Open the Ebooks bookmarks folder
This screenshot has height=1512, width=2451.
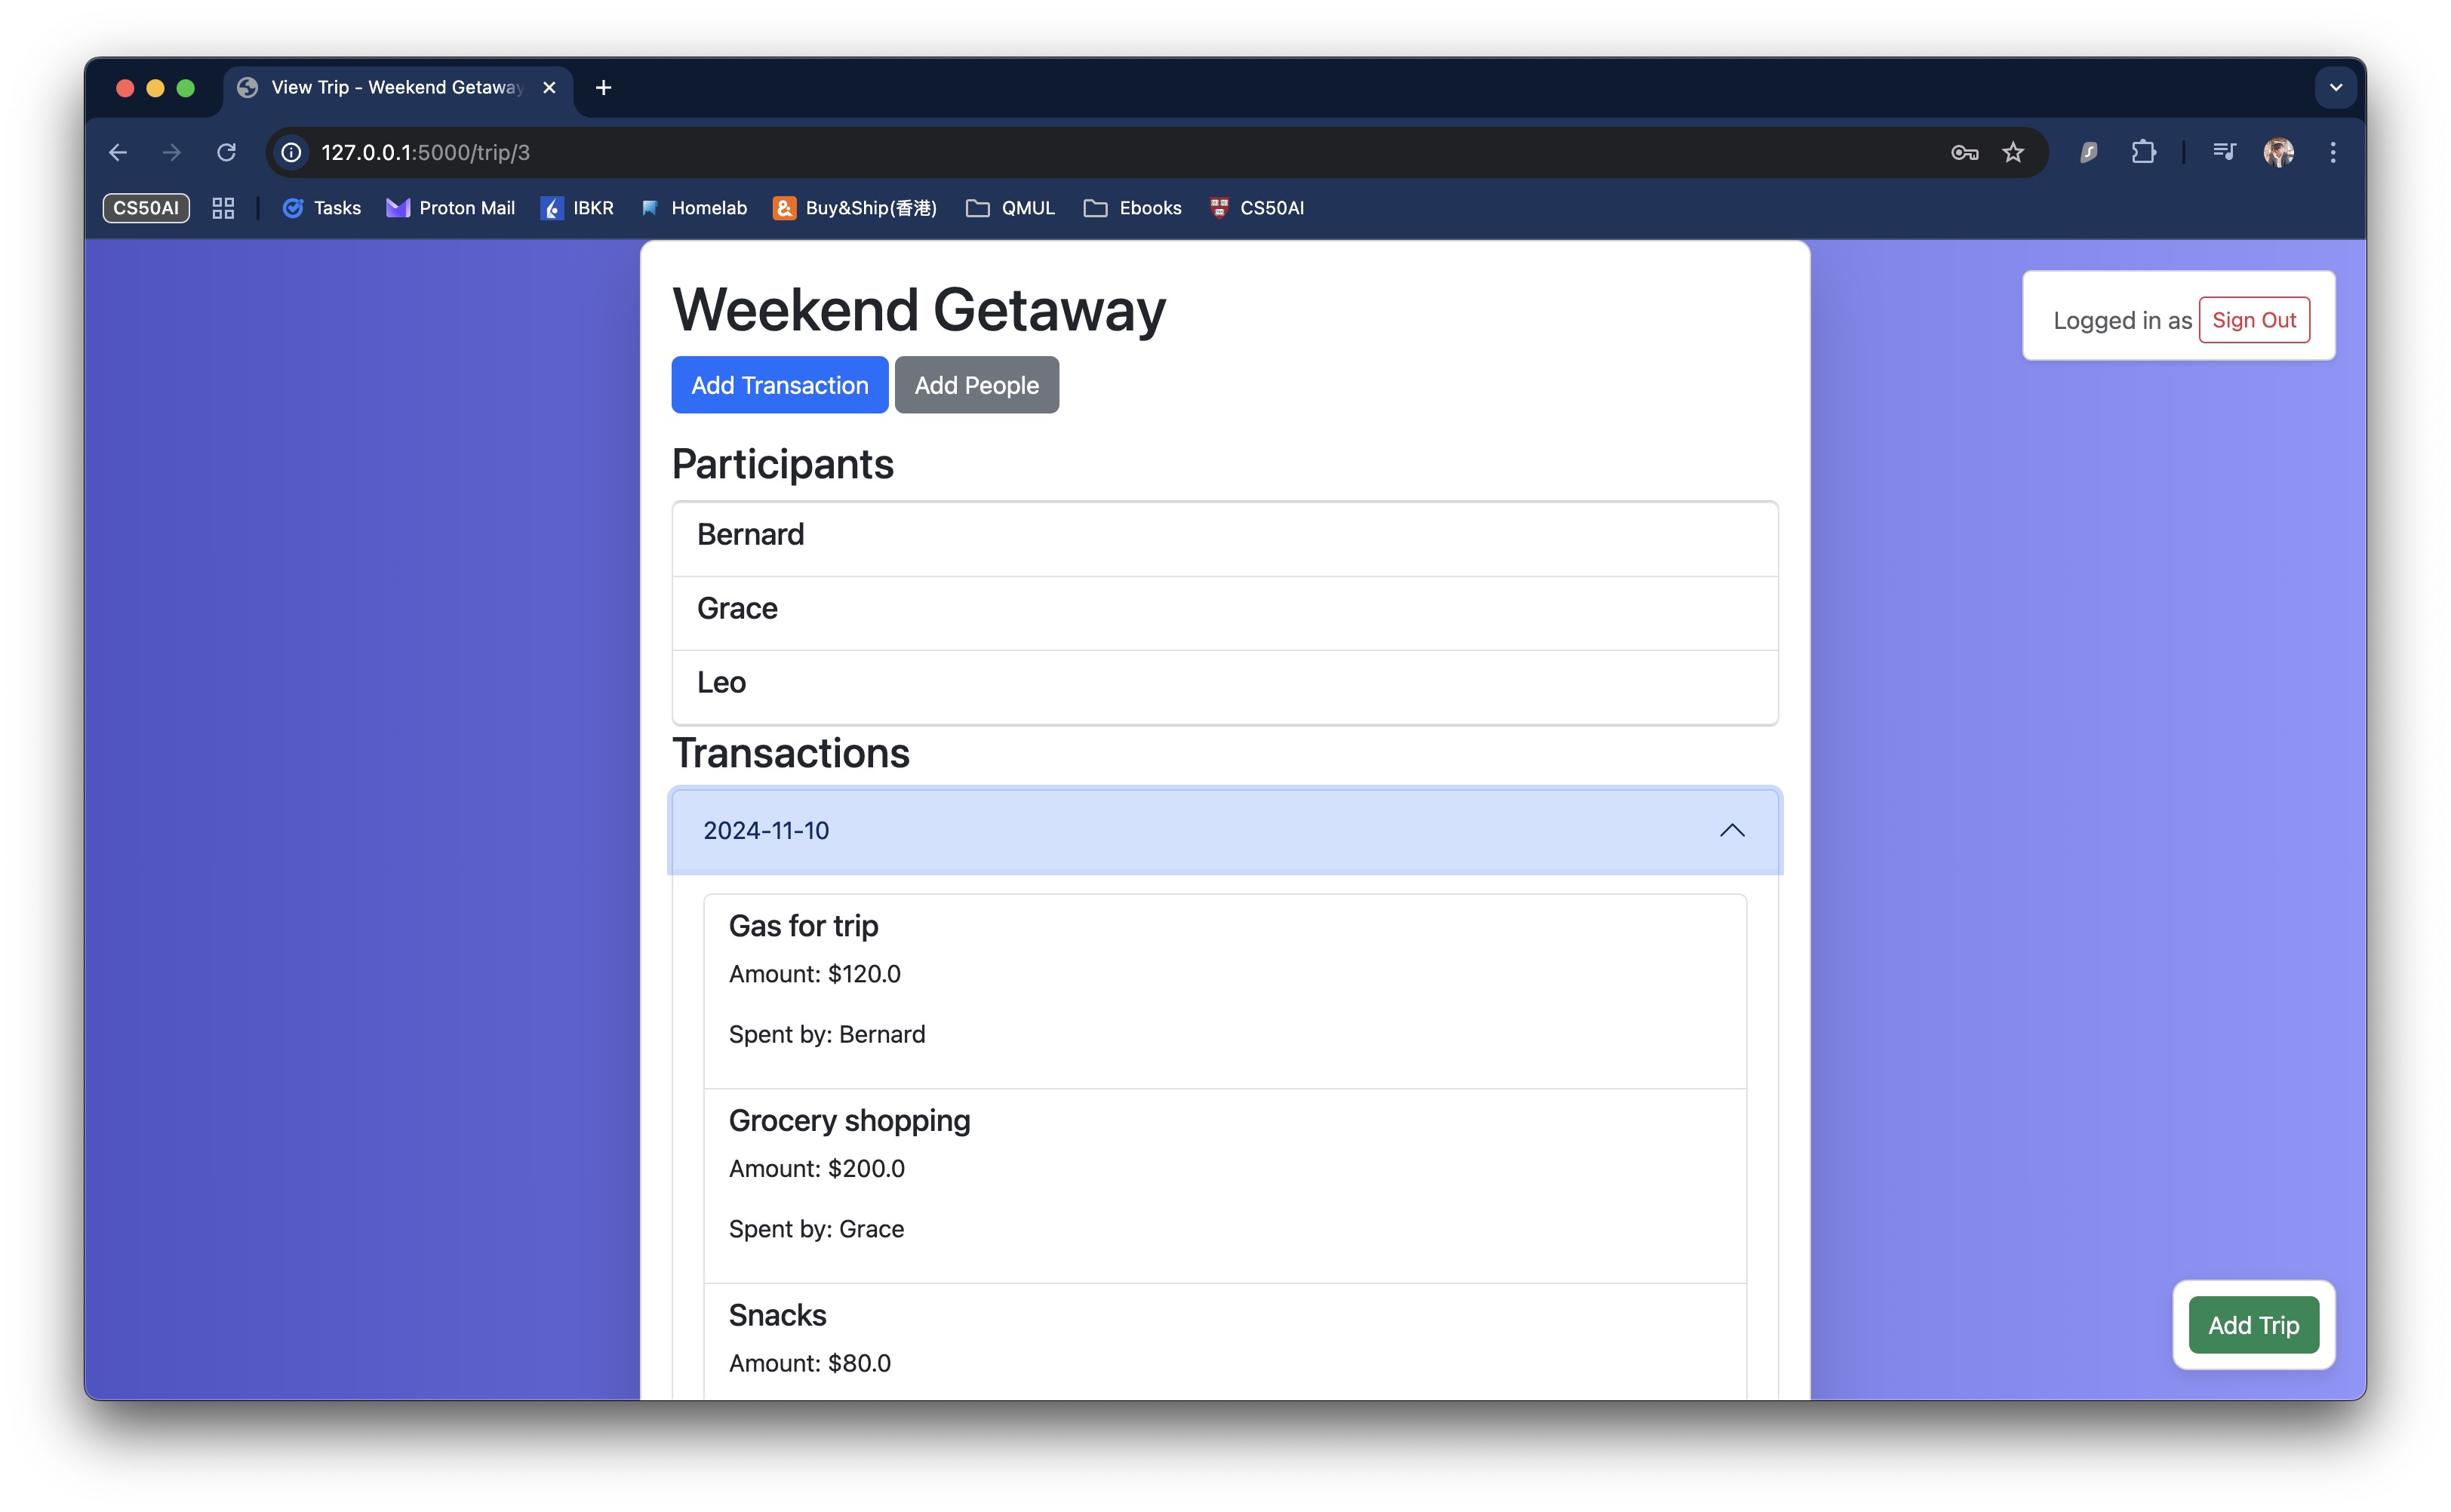click(1133, 208)
